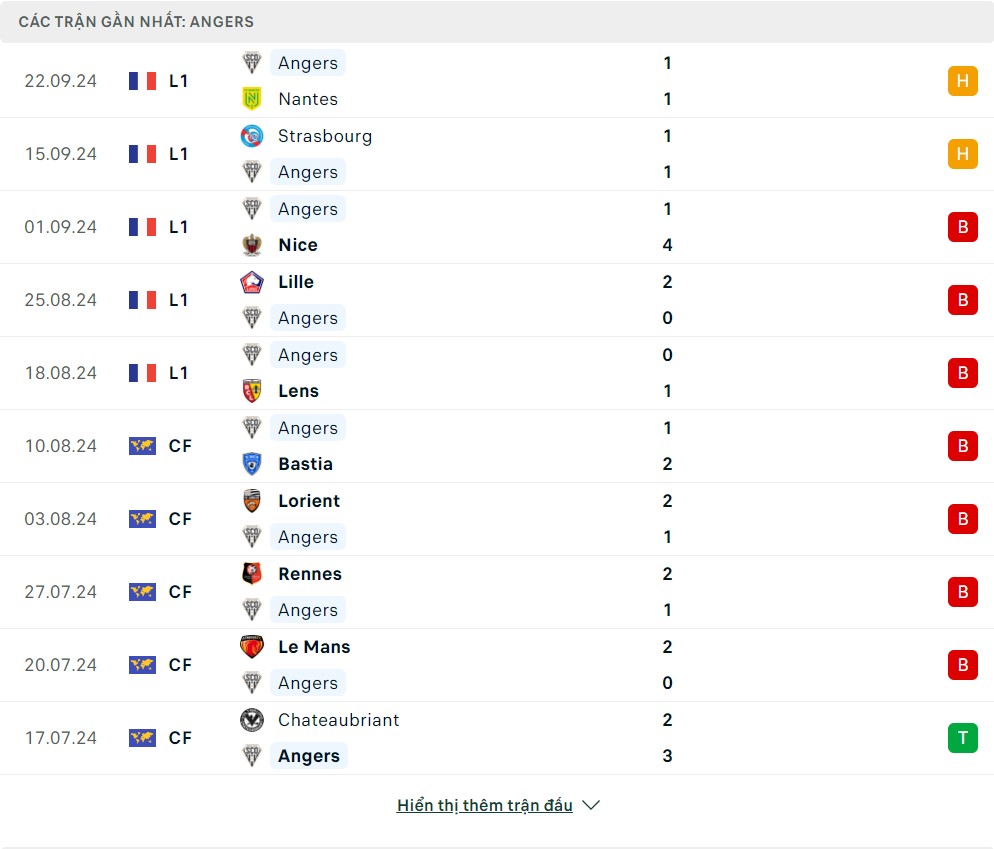Expand more matches with the chevron arrow
Viewport: 994px width, 849px height.
pyautogui.click(x=591, y=805)
